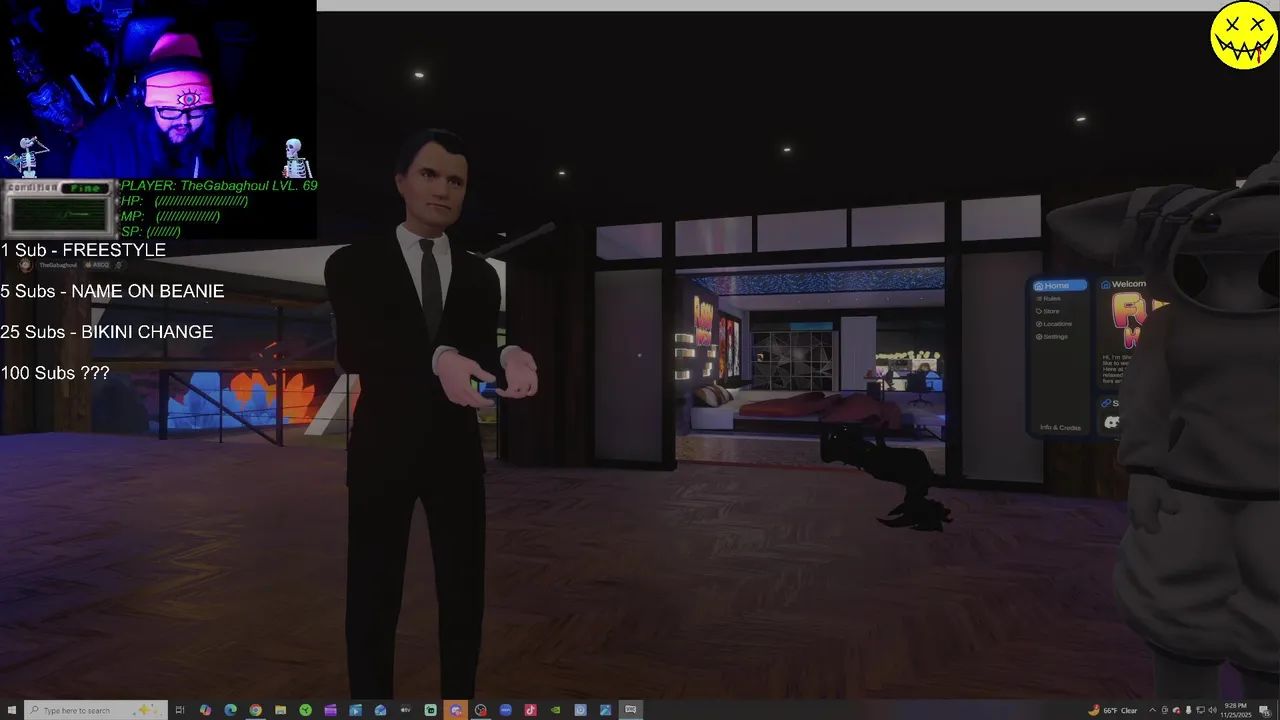Click the '25 Subs - BIKINI CHANGE' text
The height and width of the screenshot is (720, 1280).
[x=106, y=332]
